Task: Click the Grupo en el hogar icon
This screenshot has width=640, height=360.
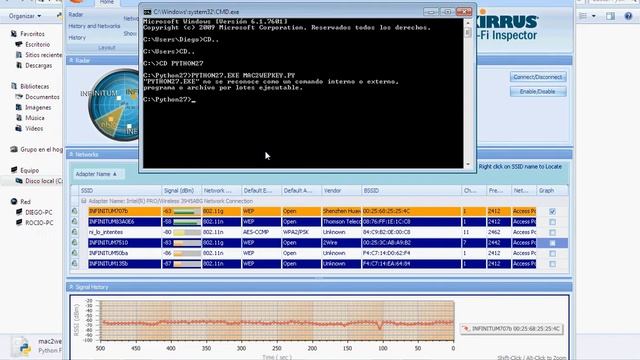Action: click(14, 149)
